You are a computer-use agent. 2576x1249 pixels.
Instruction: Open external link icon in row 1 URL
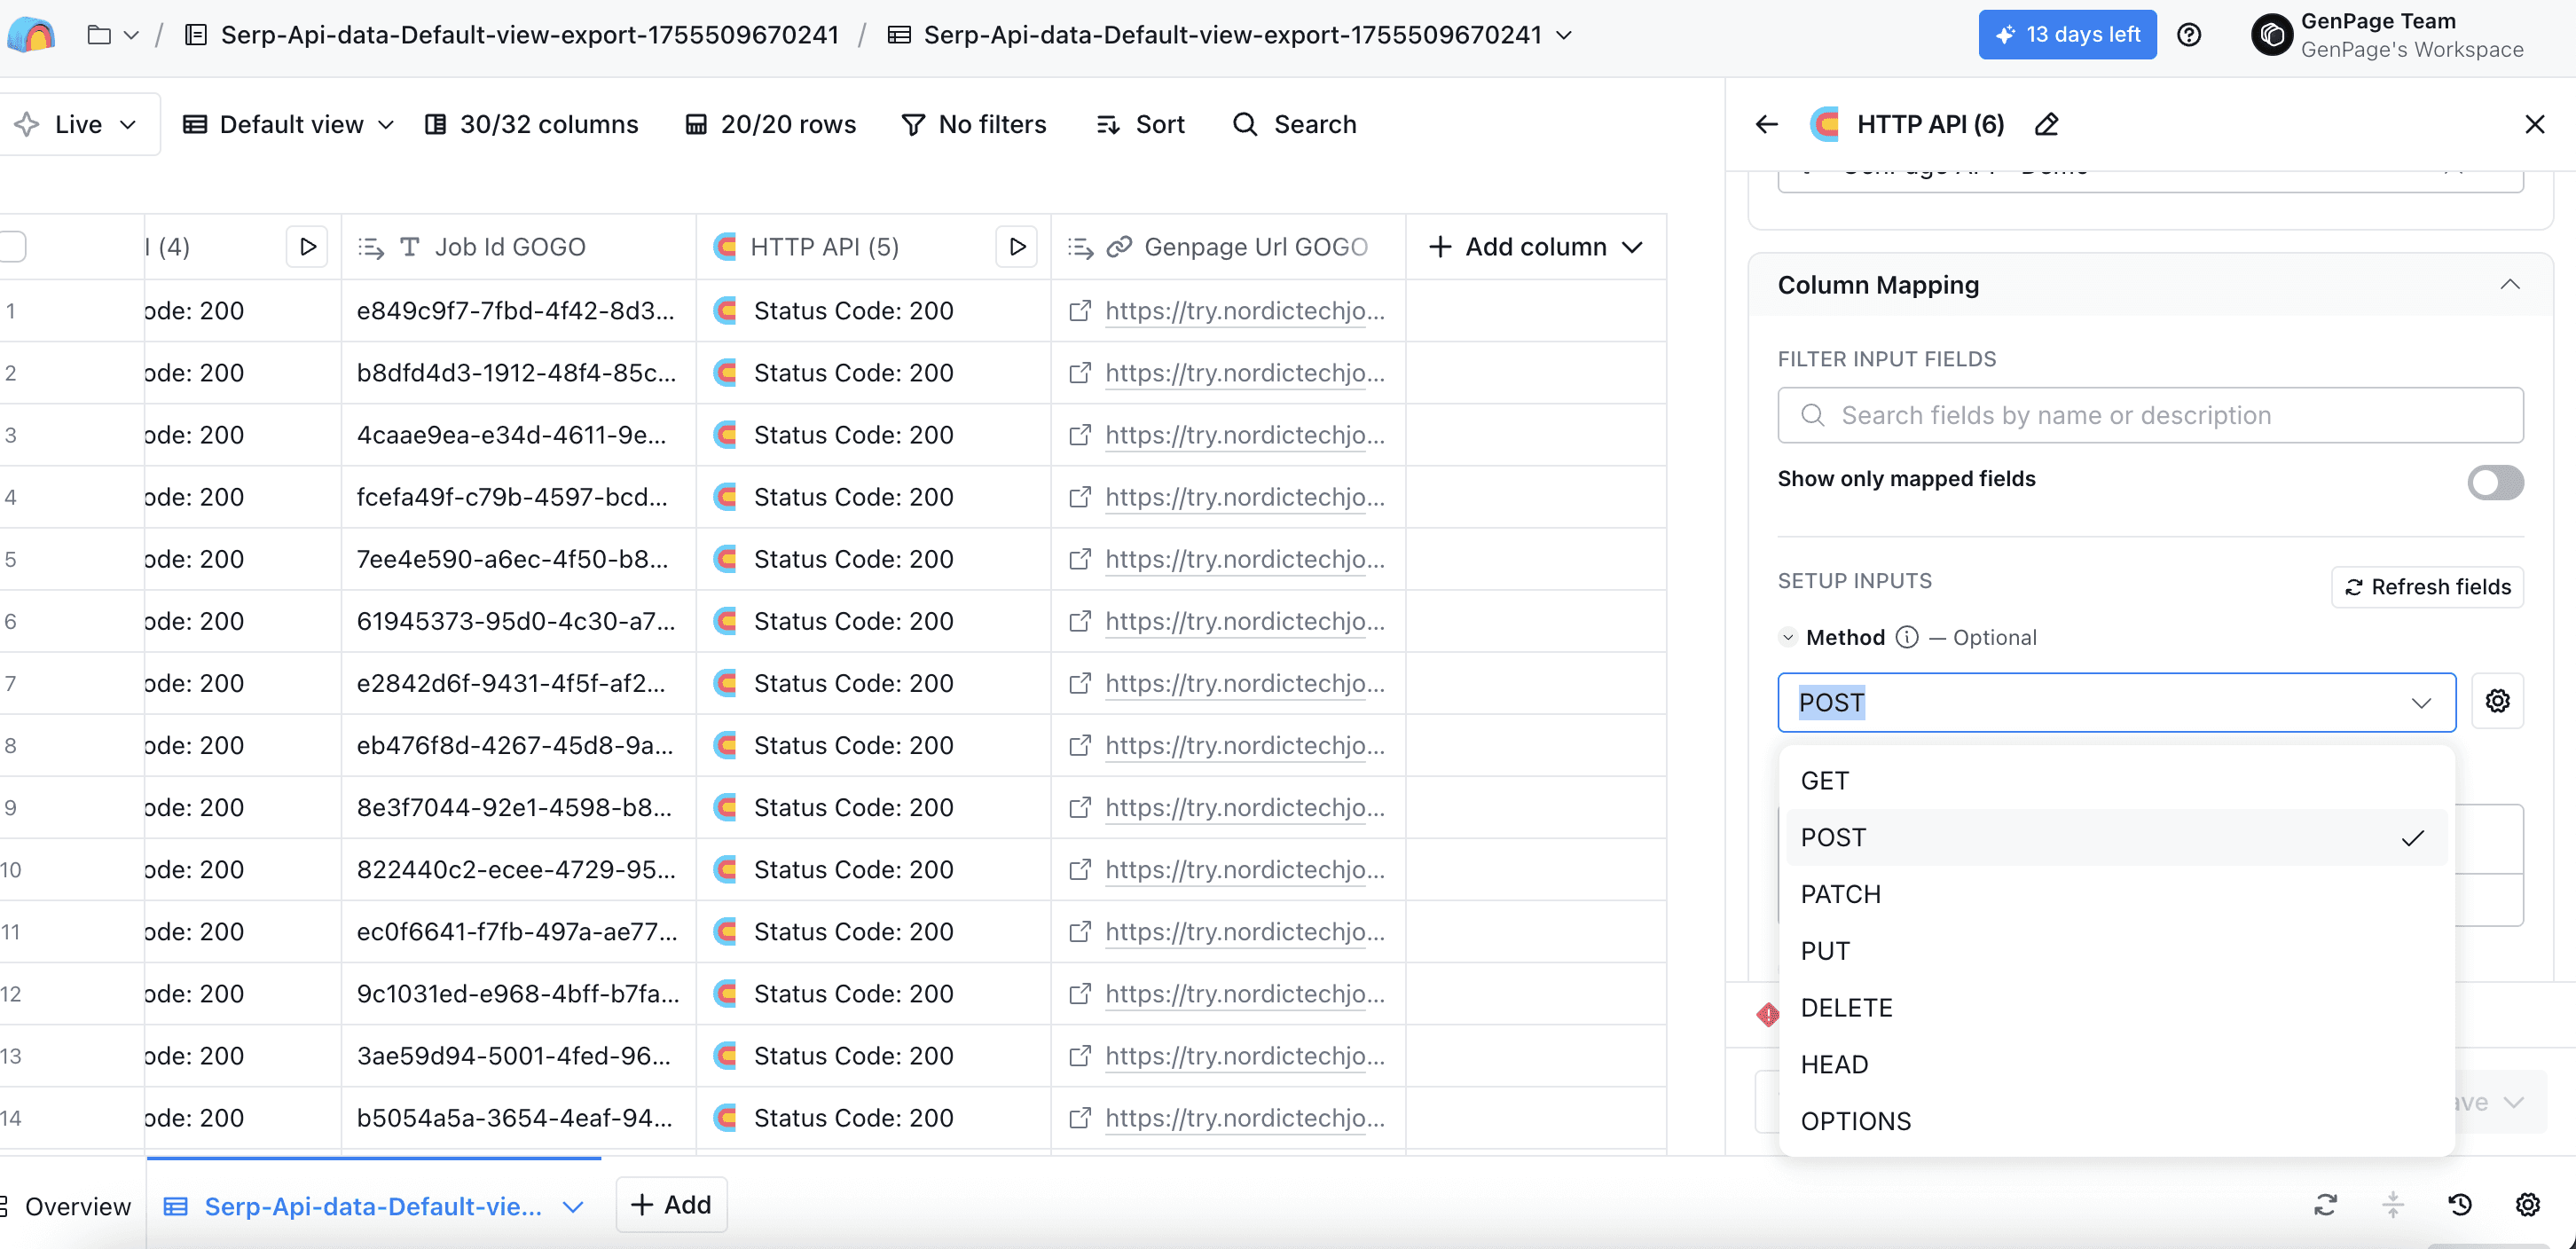coord(1079,311)
